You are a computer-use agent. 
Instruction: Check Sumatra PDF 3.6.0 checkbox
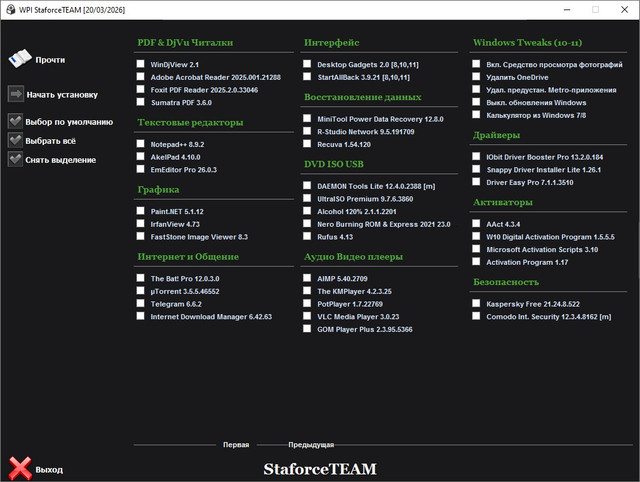click(140, 102)
